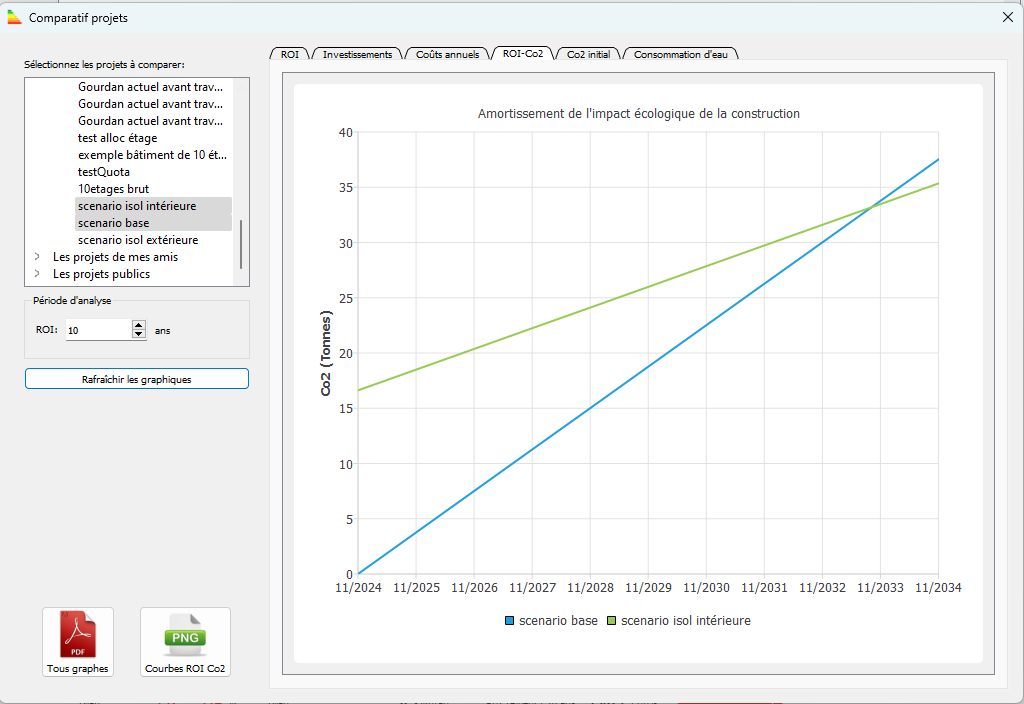Select the 10etages brut project
1024x704 pixels.
[114, 189]
